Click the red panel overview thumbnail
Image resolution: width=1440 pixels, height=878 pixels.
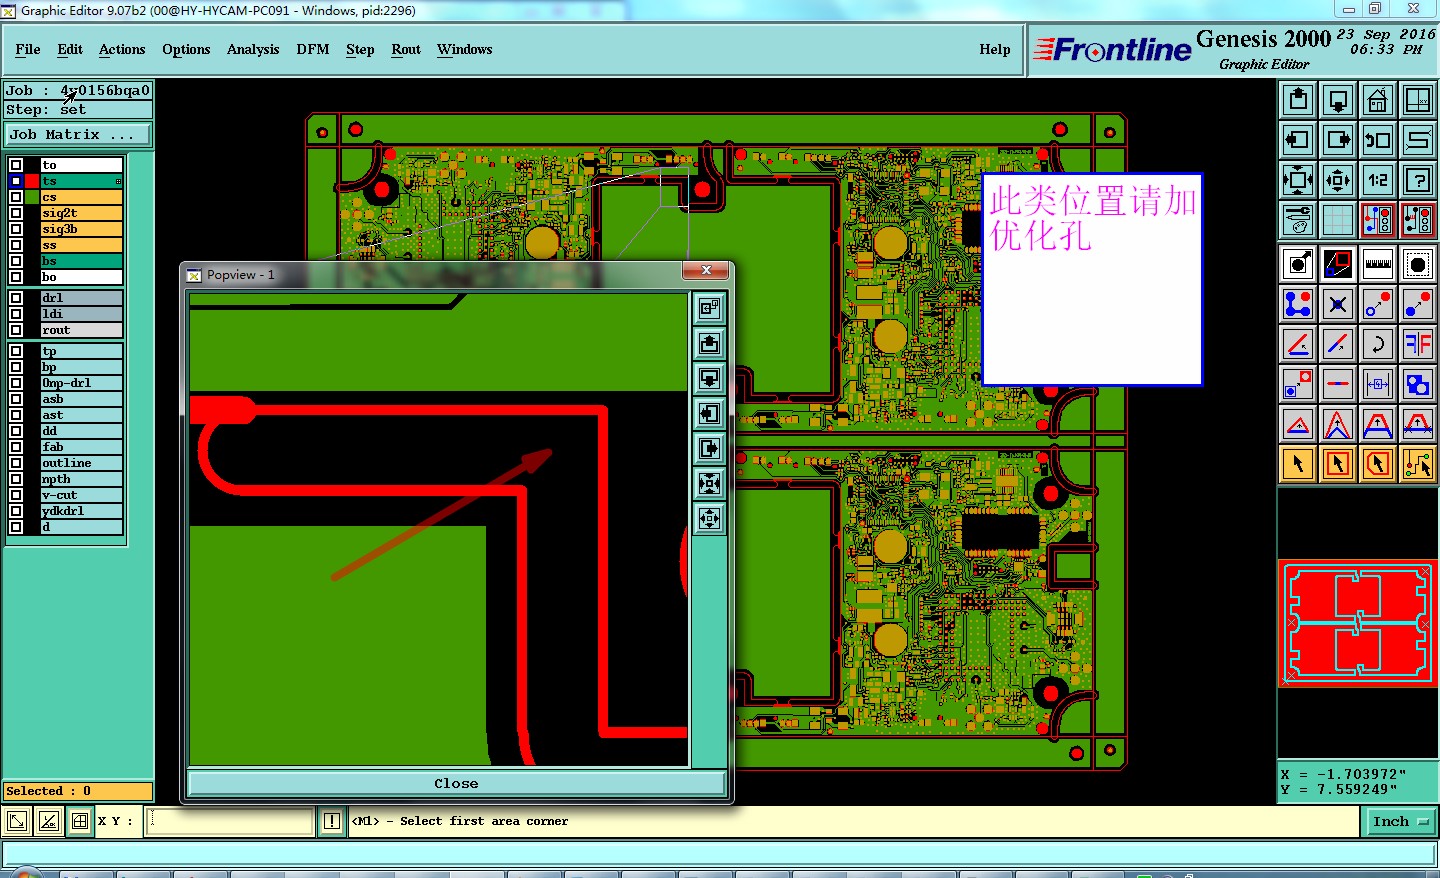tap(1358, 623)
